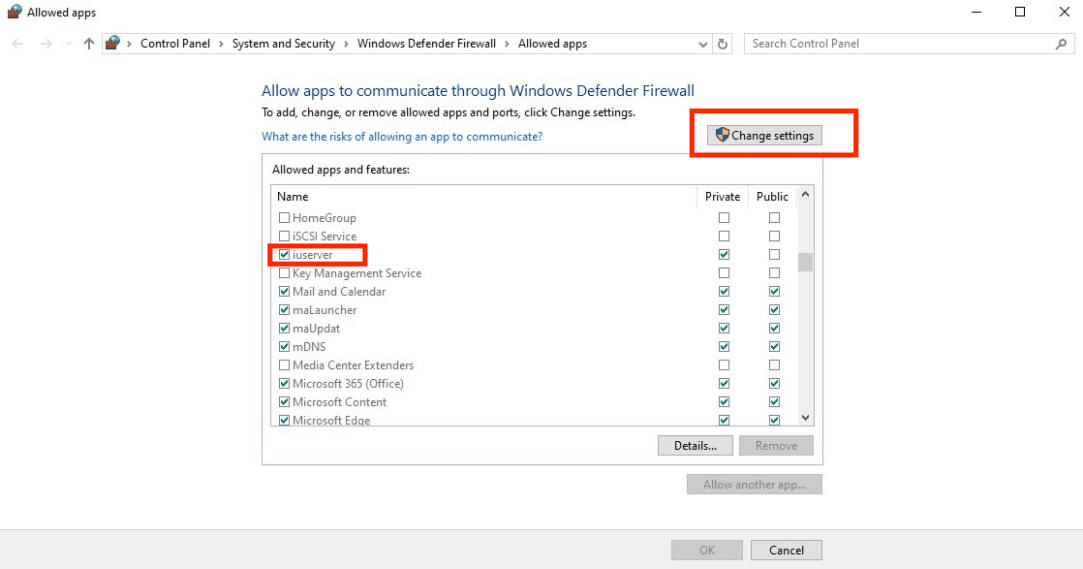1083x569 pixels.
Task: Expand the chevron after Windows Defender Firewall
Action: [x=507, y=44]
